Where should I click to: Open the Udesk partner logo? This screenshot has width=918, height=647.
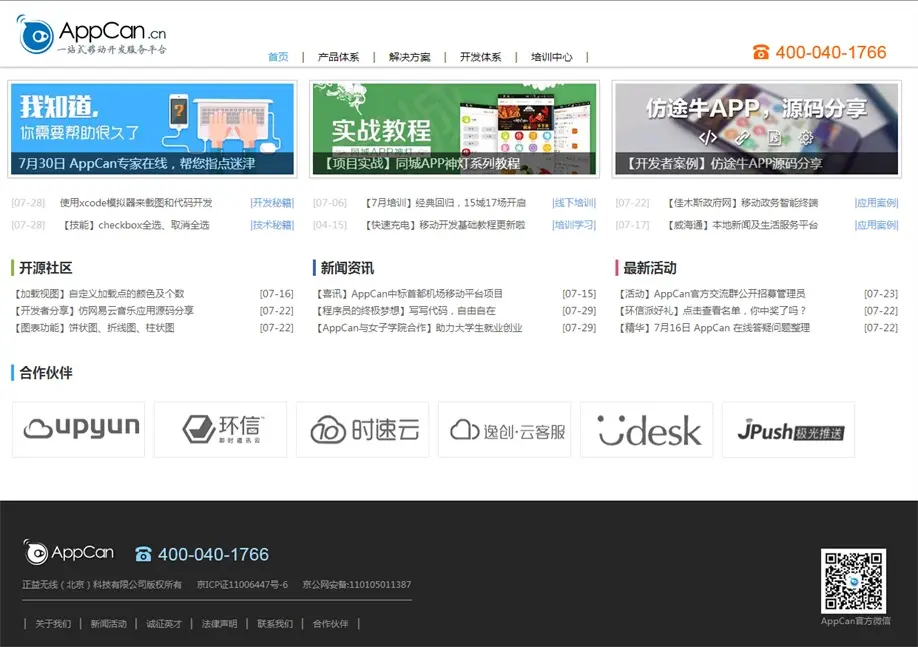647,429
